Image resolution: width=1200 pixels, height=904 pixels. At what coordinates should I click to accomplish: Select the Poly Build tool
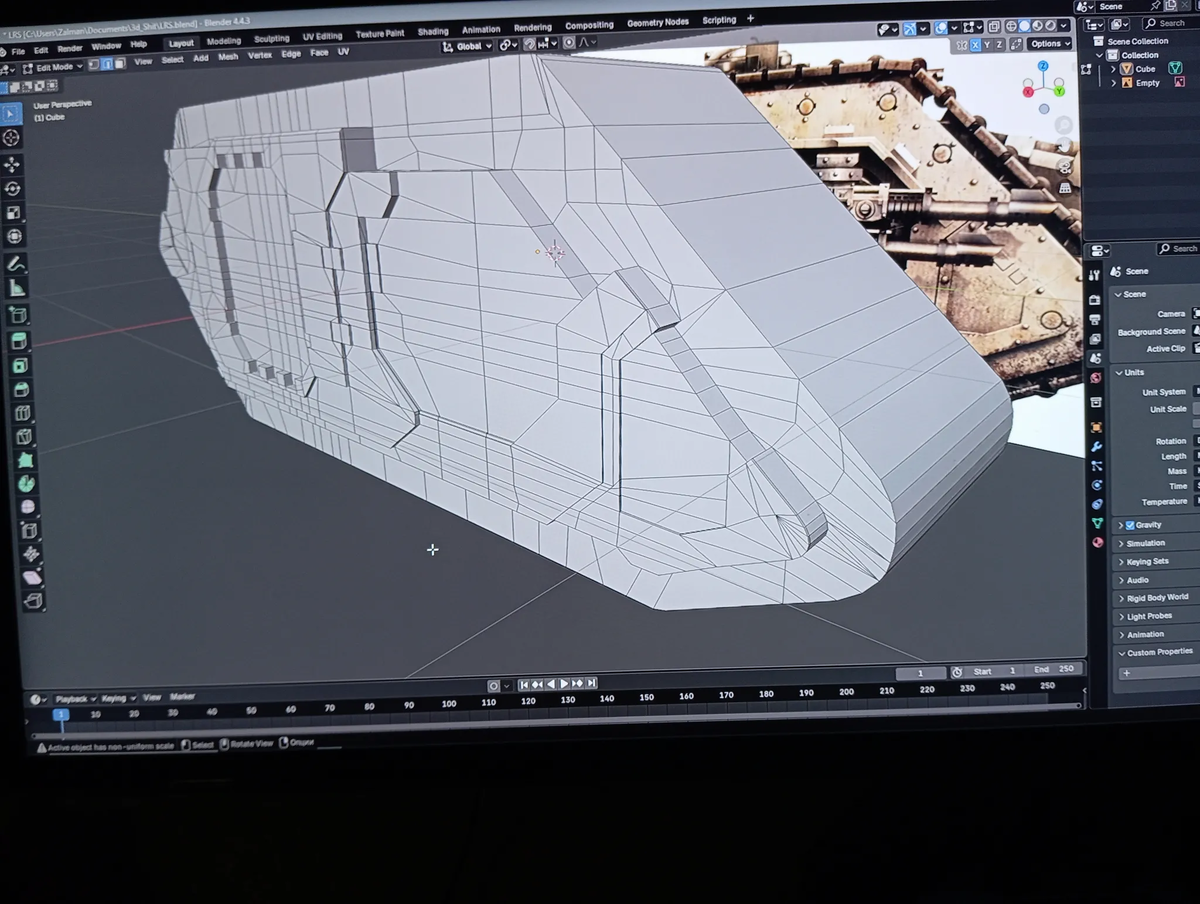click(26, 460)
